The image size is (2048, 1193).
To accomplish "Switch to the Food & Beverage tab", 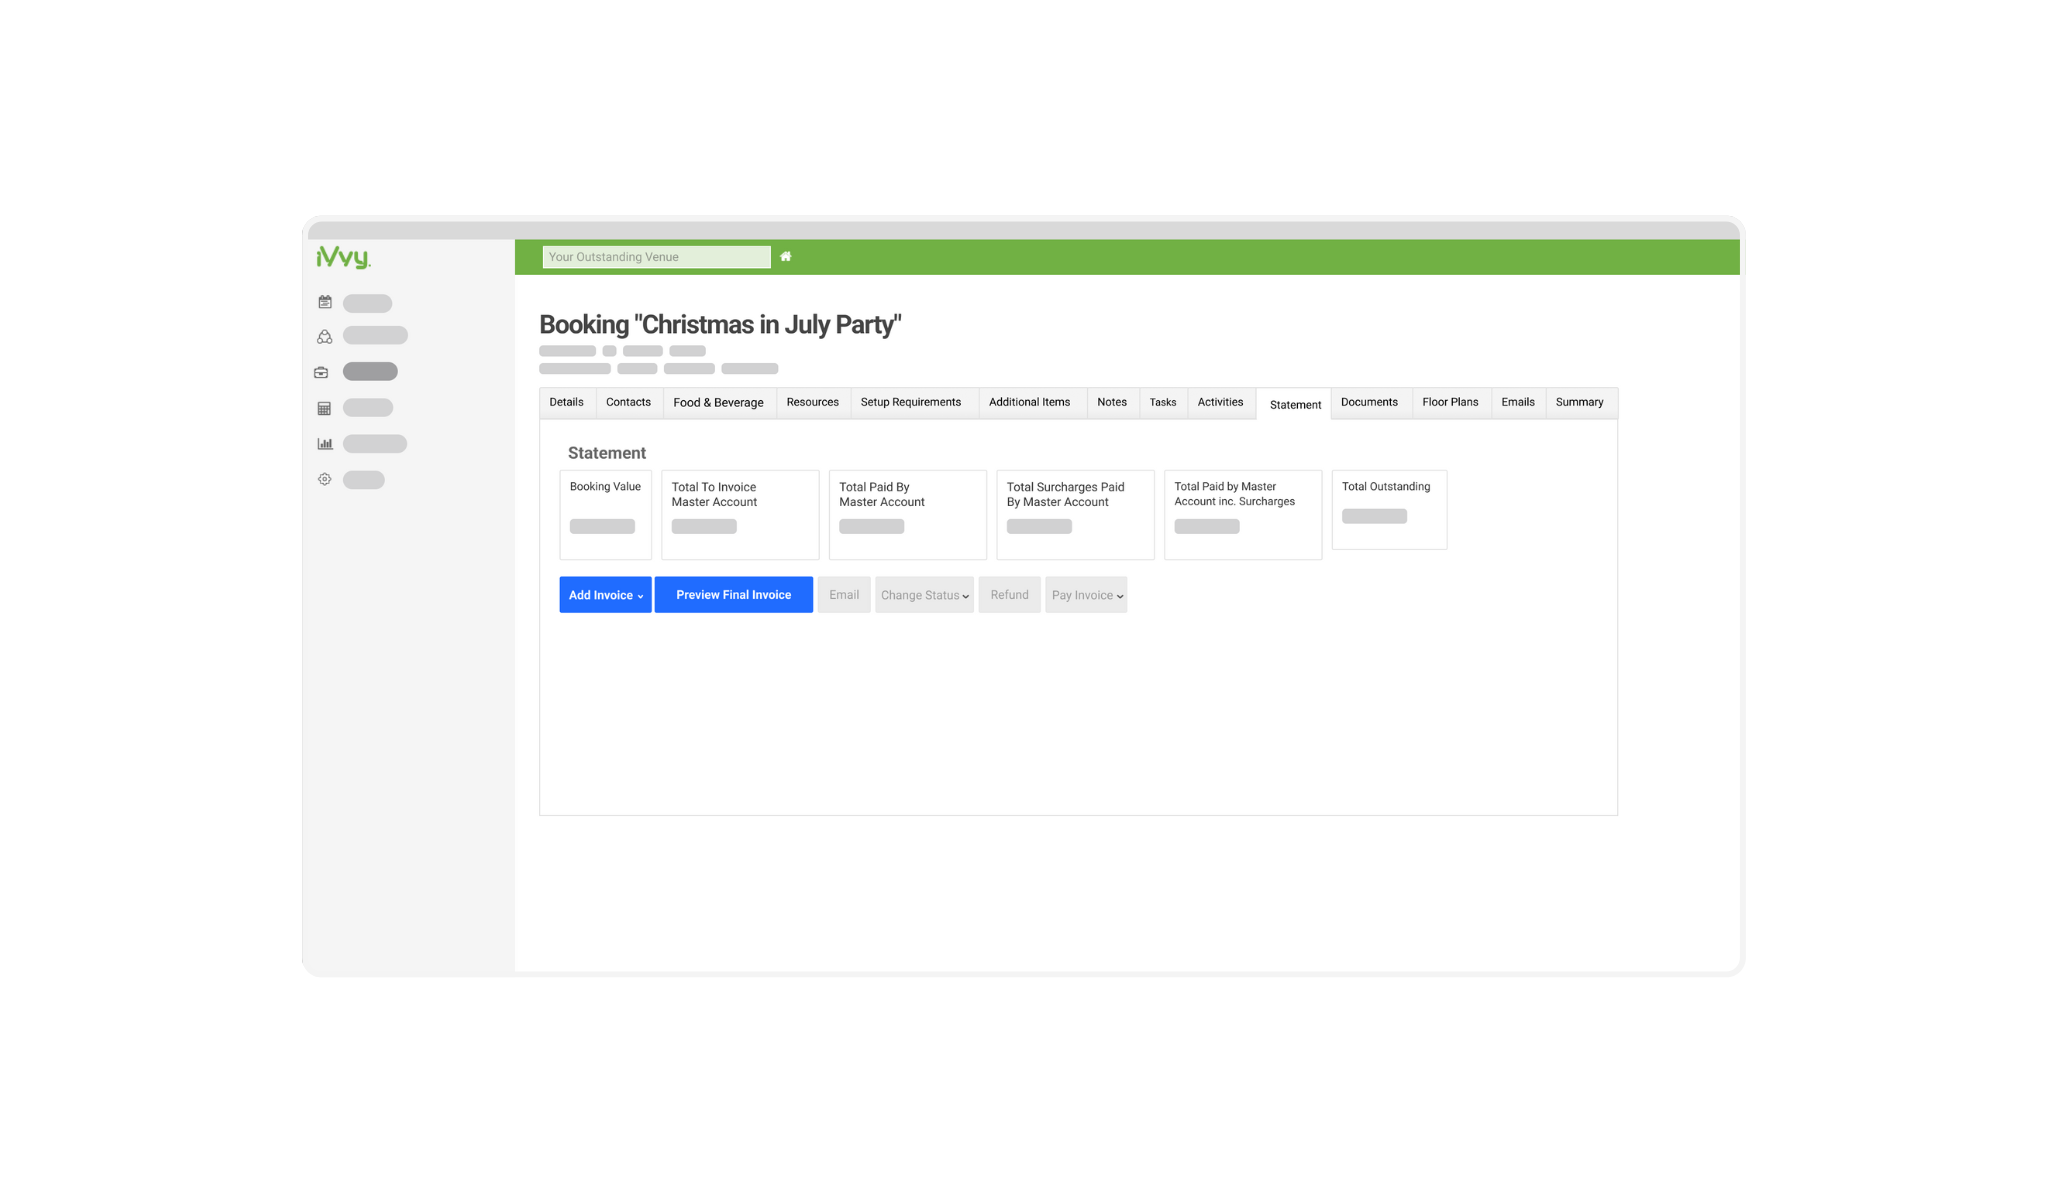I will tap(718, 402).
